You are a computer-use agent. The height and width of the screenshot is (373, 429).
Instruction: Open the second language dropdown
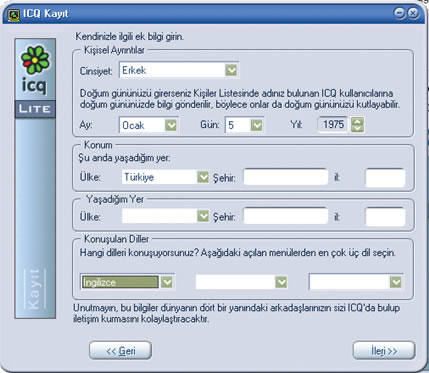tap(241, 282)
